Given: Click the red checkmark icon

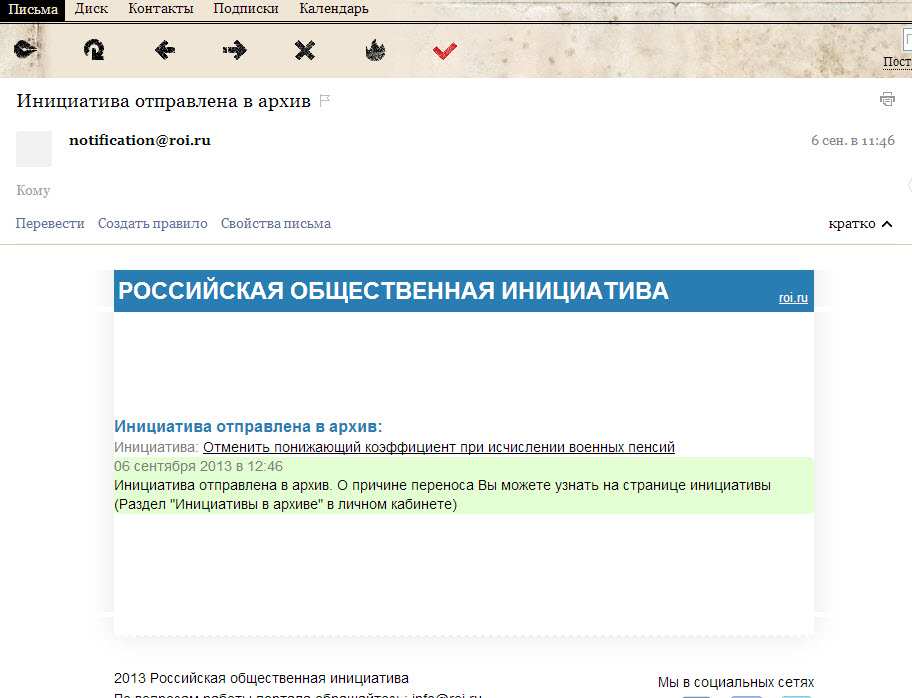Looking at the screenshot, I should [x=445, y=50].
